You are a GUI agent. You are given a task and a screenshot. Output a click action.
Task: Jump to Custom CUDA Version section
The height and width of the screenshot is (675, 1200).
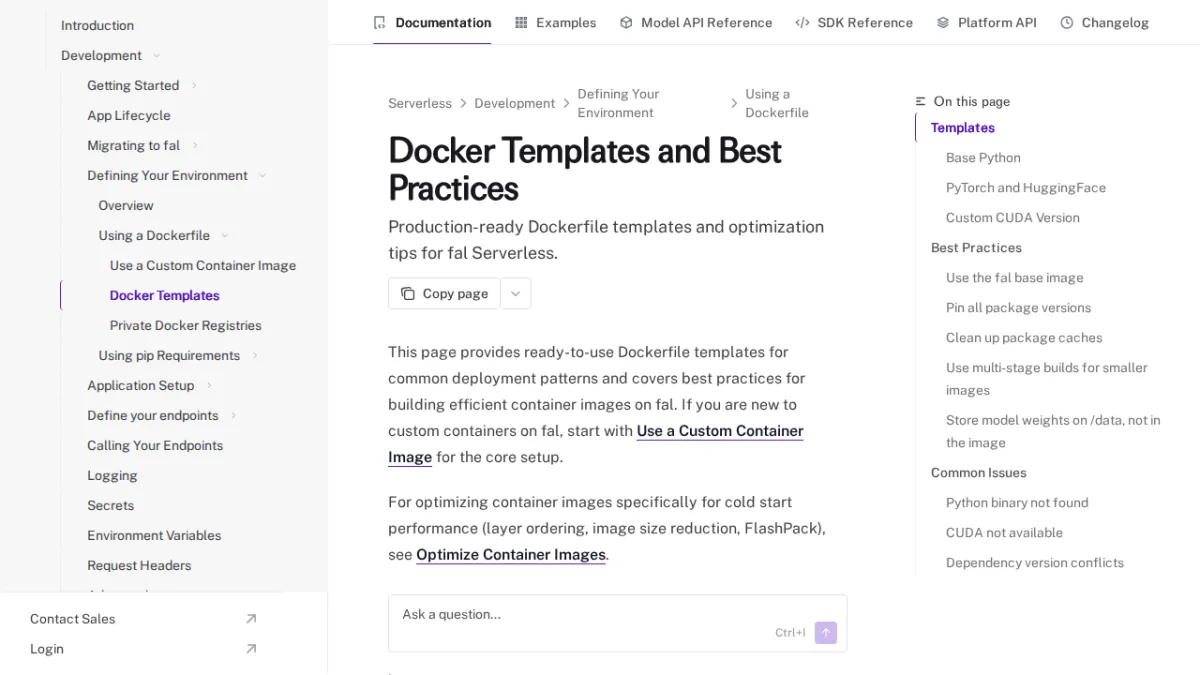(x=1013, y=218)
